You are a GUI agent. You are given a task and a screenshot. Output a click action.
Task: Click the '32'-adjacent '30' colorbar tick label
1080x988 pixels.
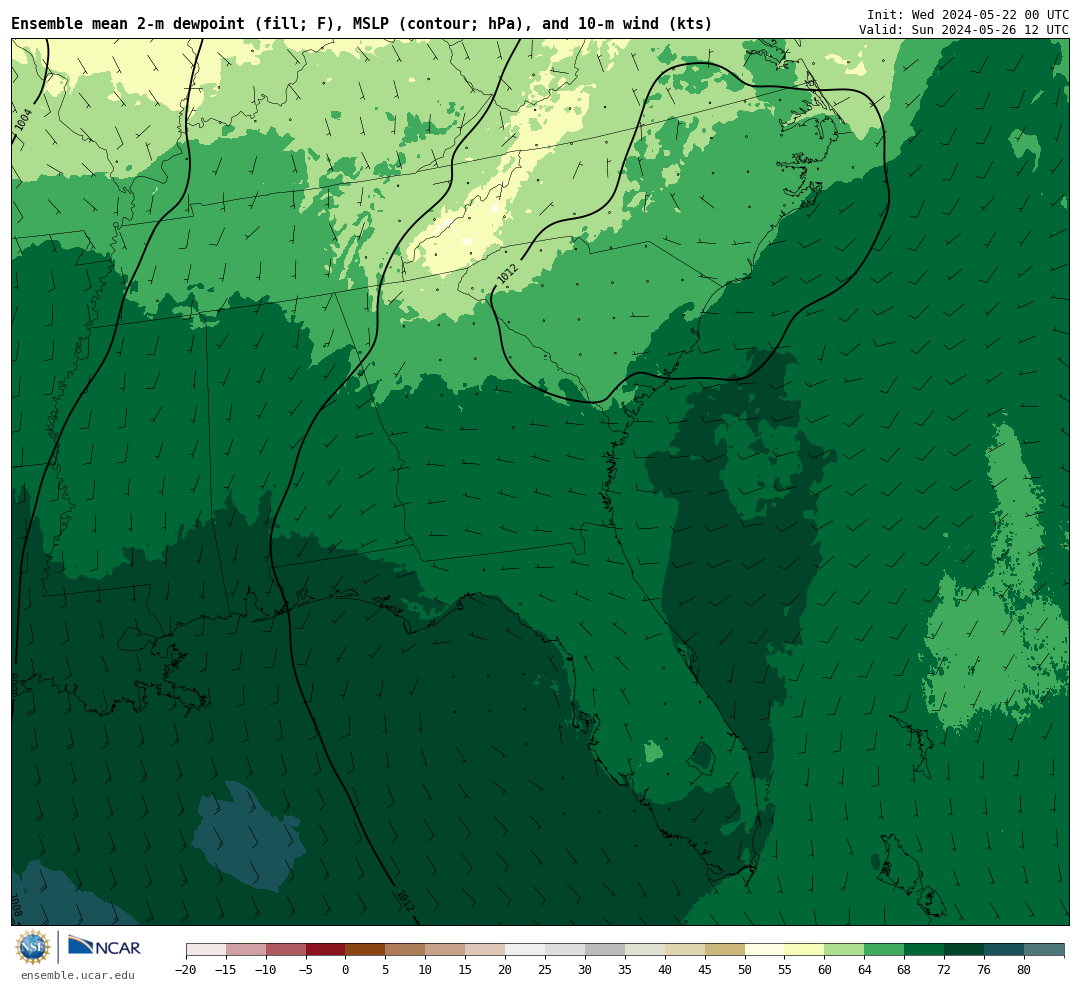tap(585, 969)
